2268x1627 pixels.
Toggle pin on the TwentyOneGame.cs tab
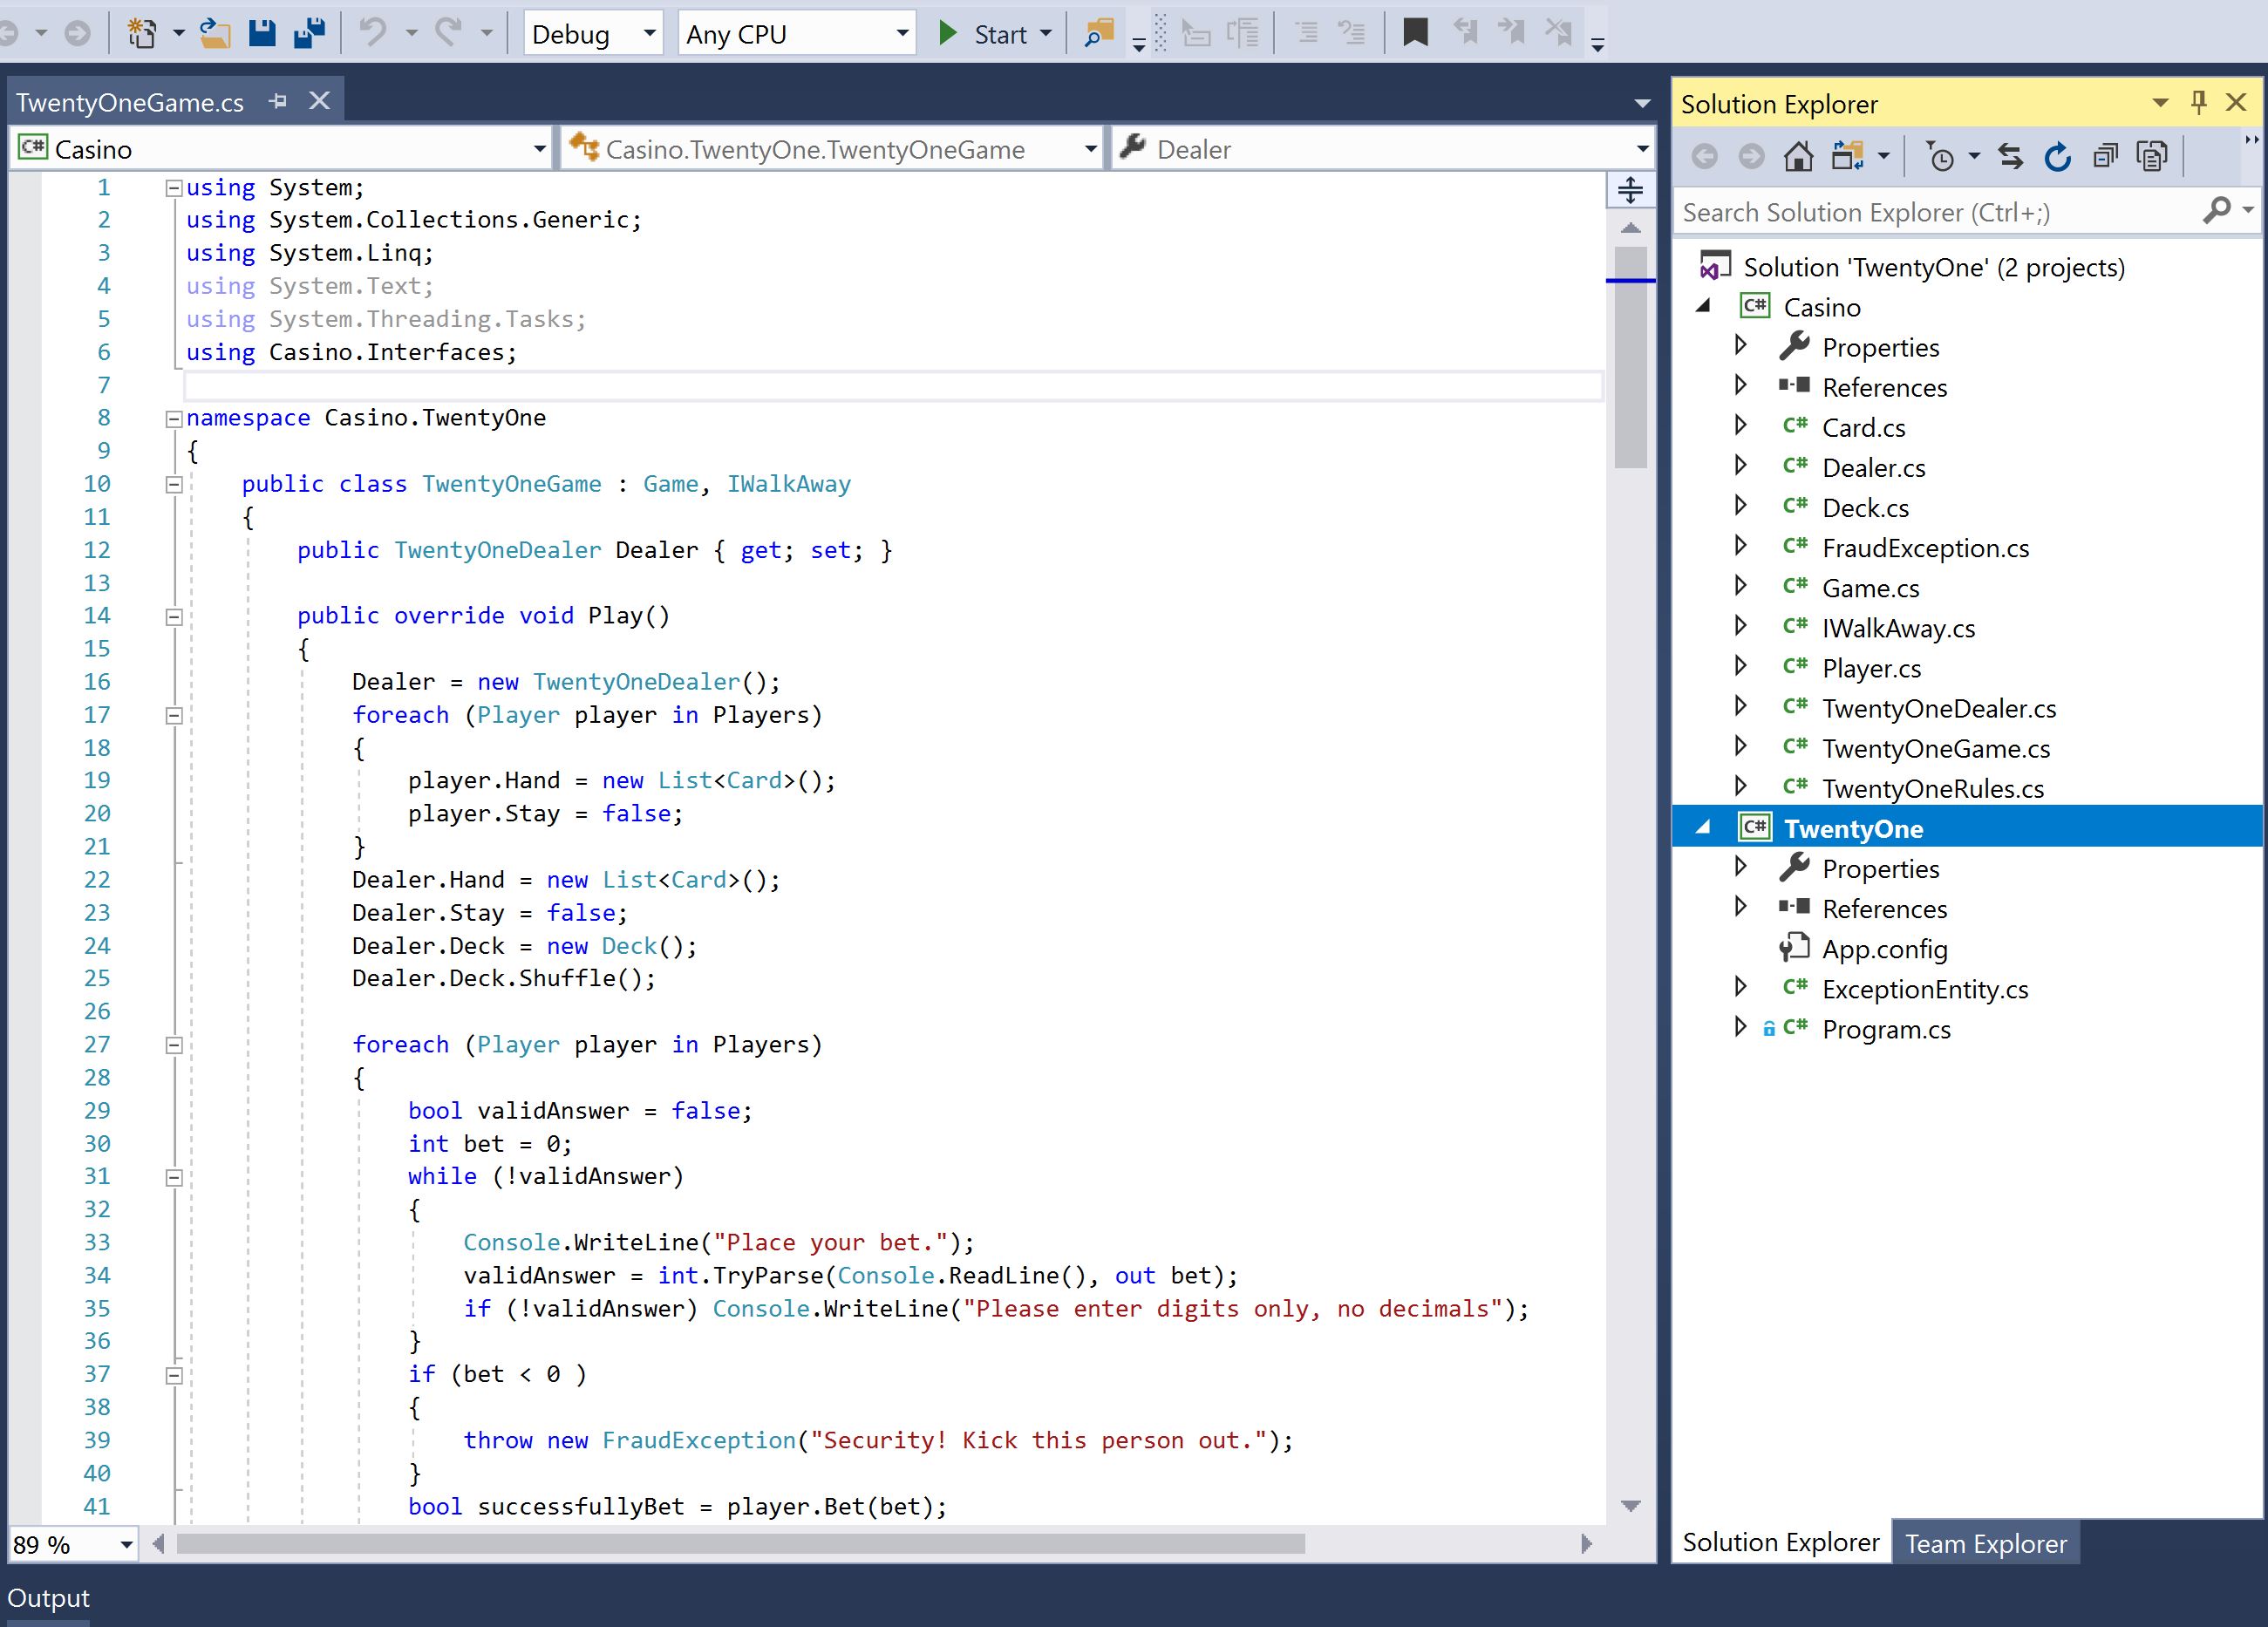tap(278, 101)
